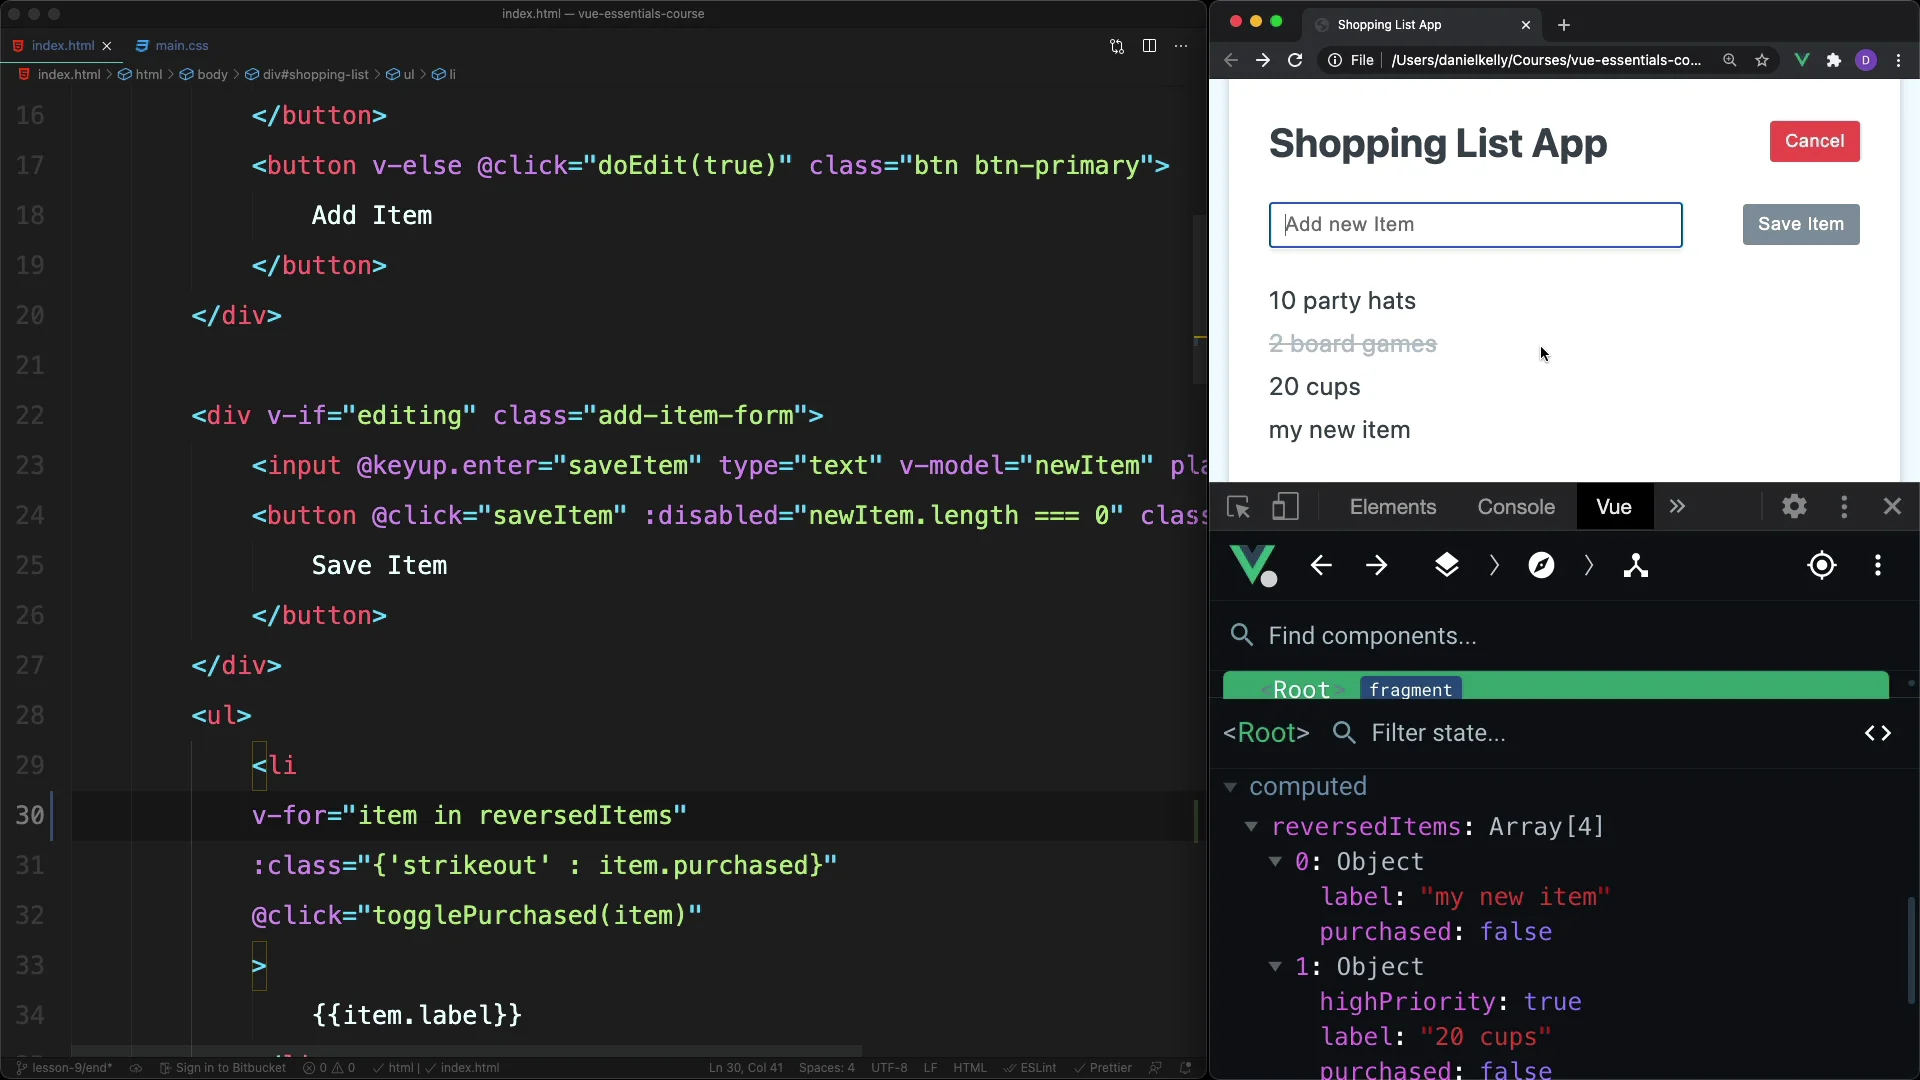Open Vue devtools component inspector layers icon
1920x1080 pixels.
point(1446,565)
